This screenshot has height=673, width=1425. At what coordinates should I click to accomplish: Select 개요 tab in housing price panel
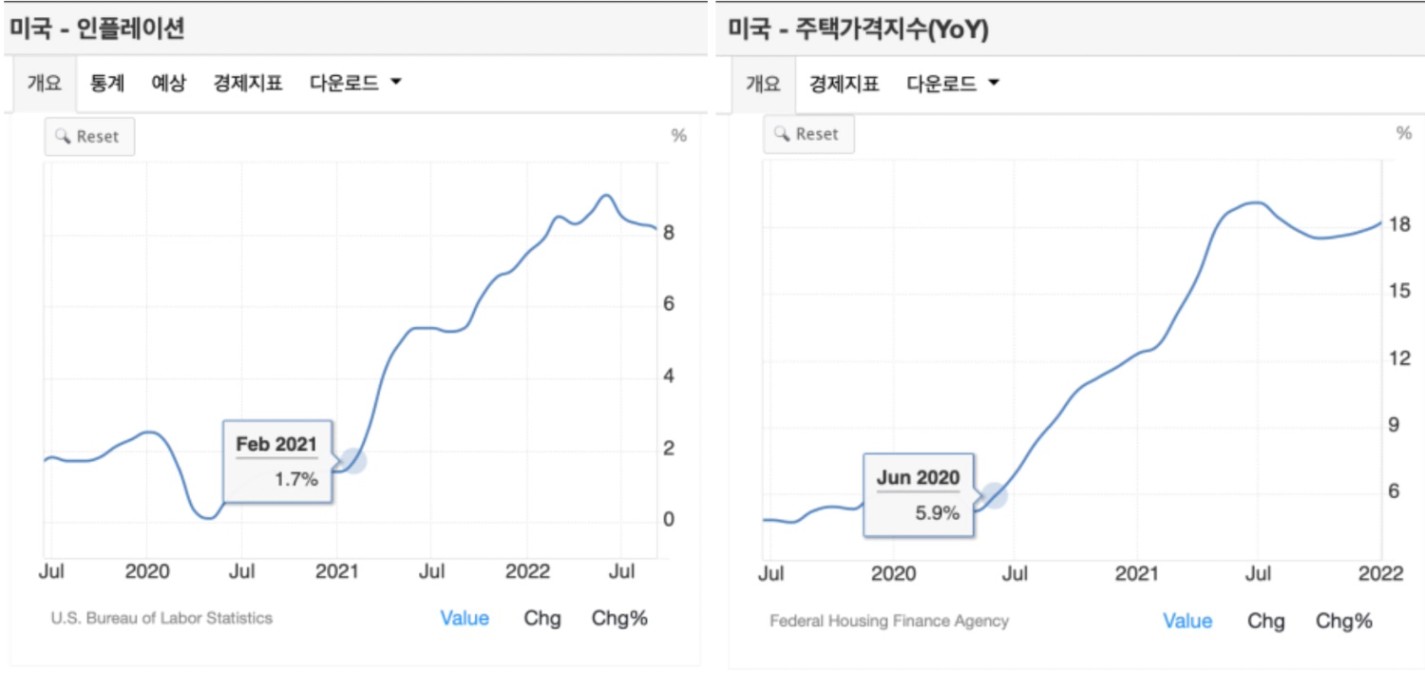[763, 83]
